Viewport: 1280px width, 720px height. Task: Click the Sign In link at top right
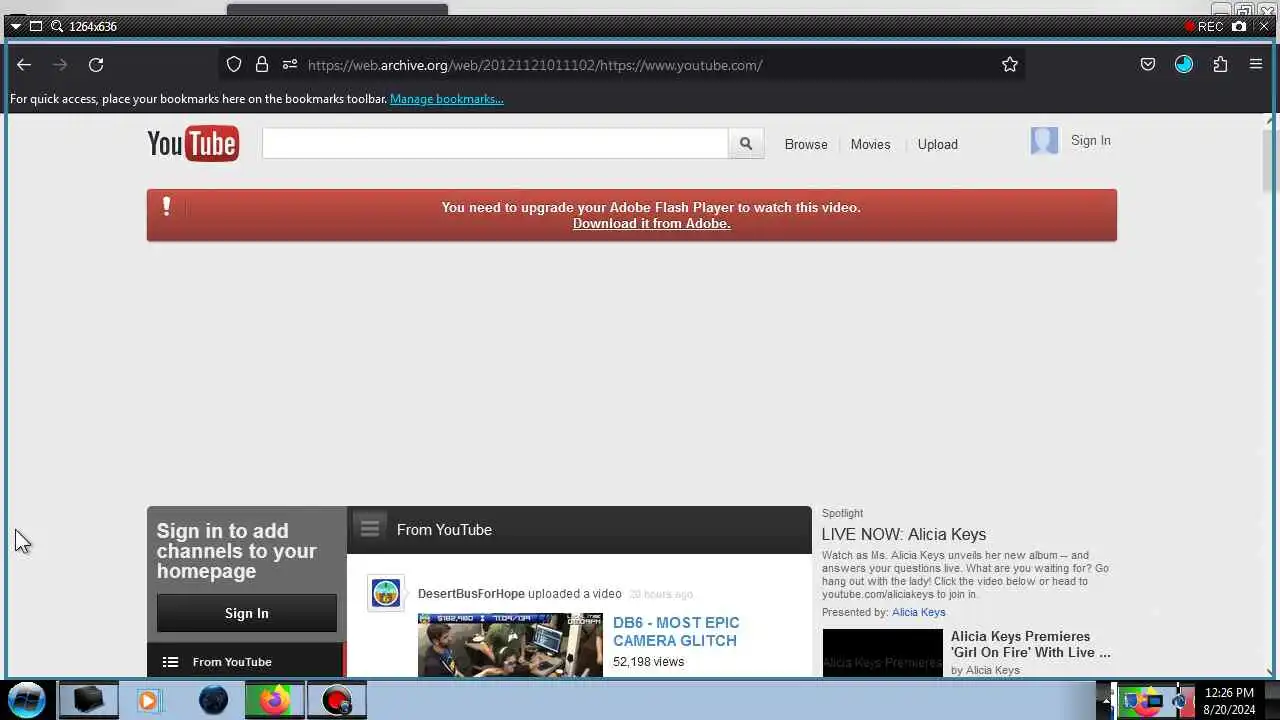[x=1091, y=141]
